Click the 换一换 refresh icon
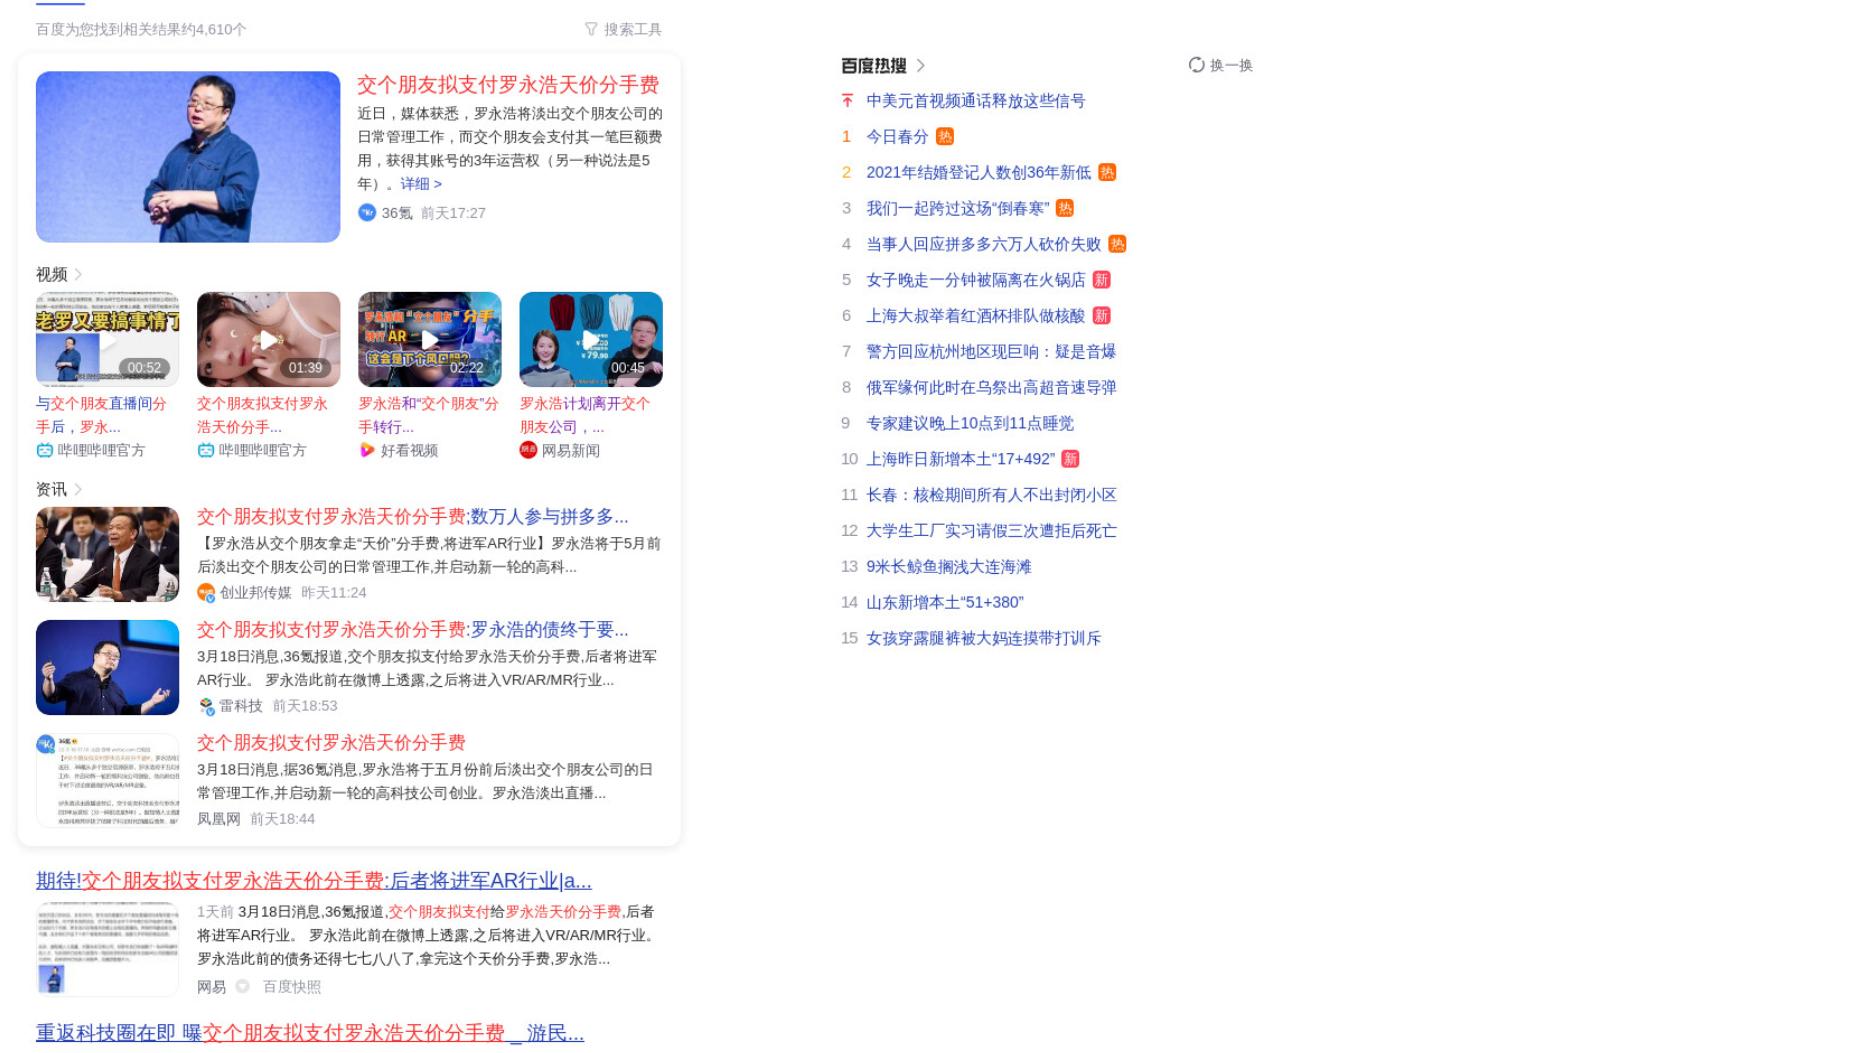The image size is (1858, 1053). point(1196,65)
